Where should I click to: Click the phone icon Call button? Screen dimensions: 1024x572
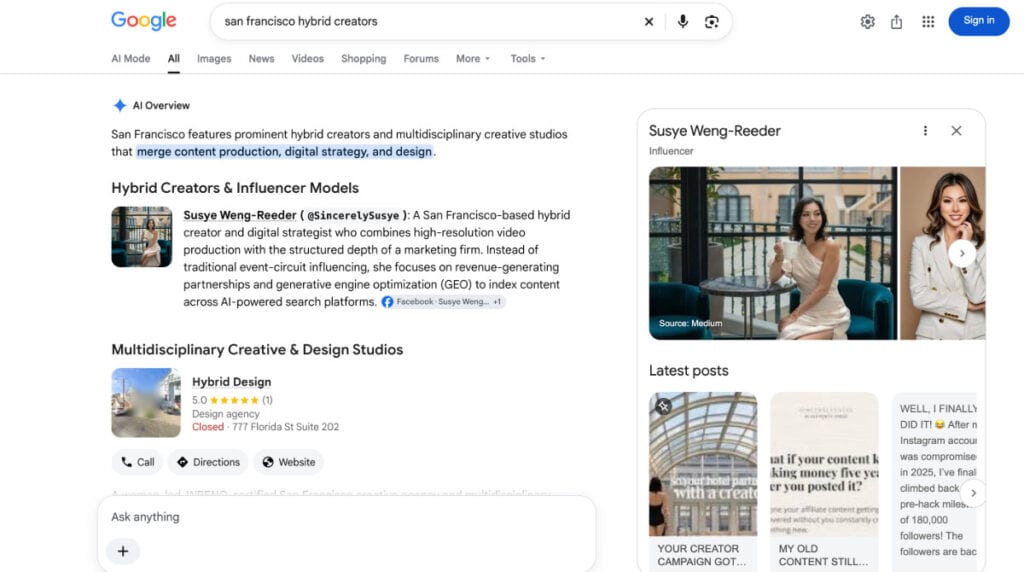coord(138,462)
